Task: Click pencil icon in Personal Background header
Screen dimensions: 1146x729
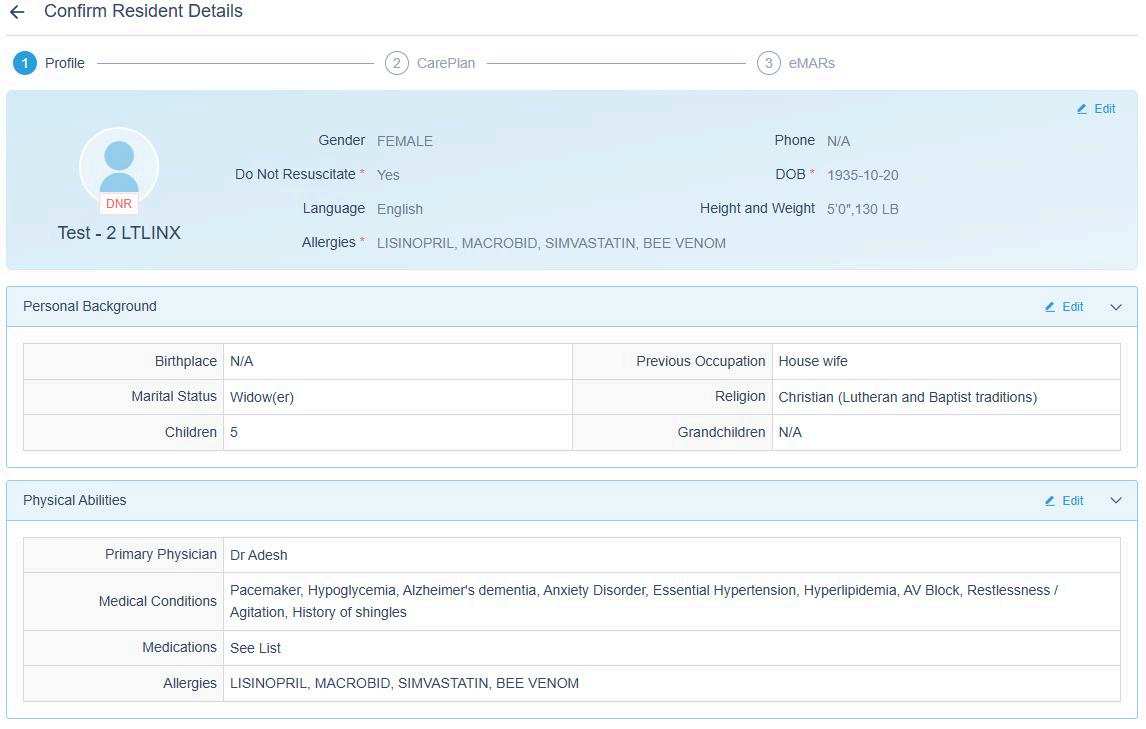Action: [x=1050, y=307]
